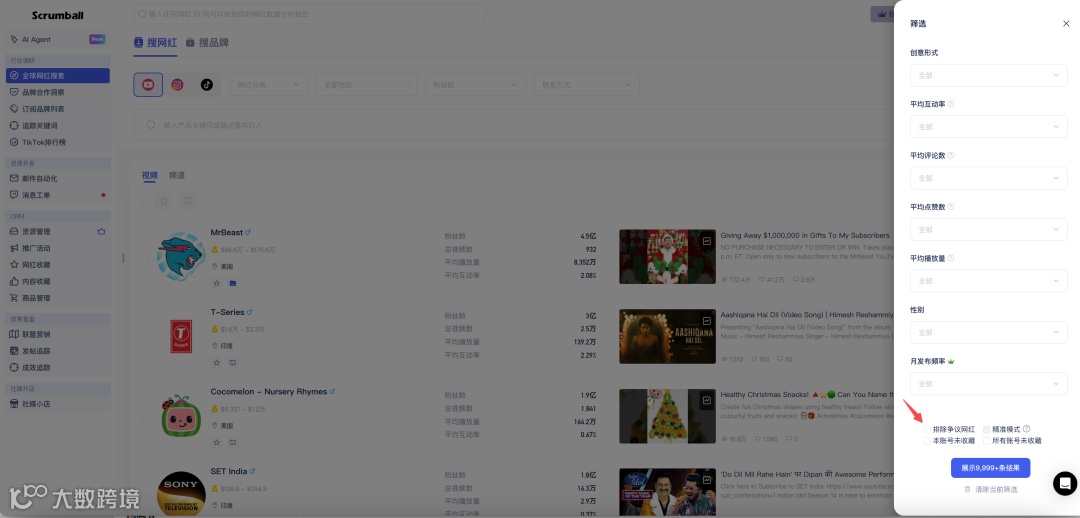
Task: Open the 月发布频率 dropdown
Action: 988,384
